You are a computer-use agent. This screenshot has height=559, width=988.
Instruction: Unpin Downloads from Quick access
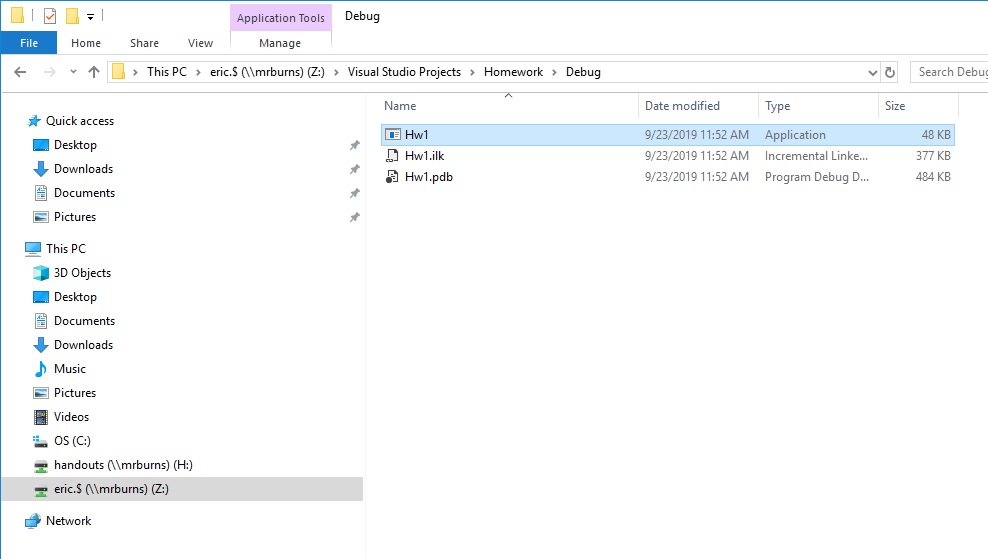click(355, 169)
